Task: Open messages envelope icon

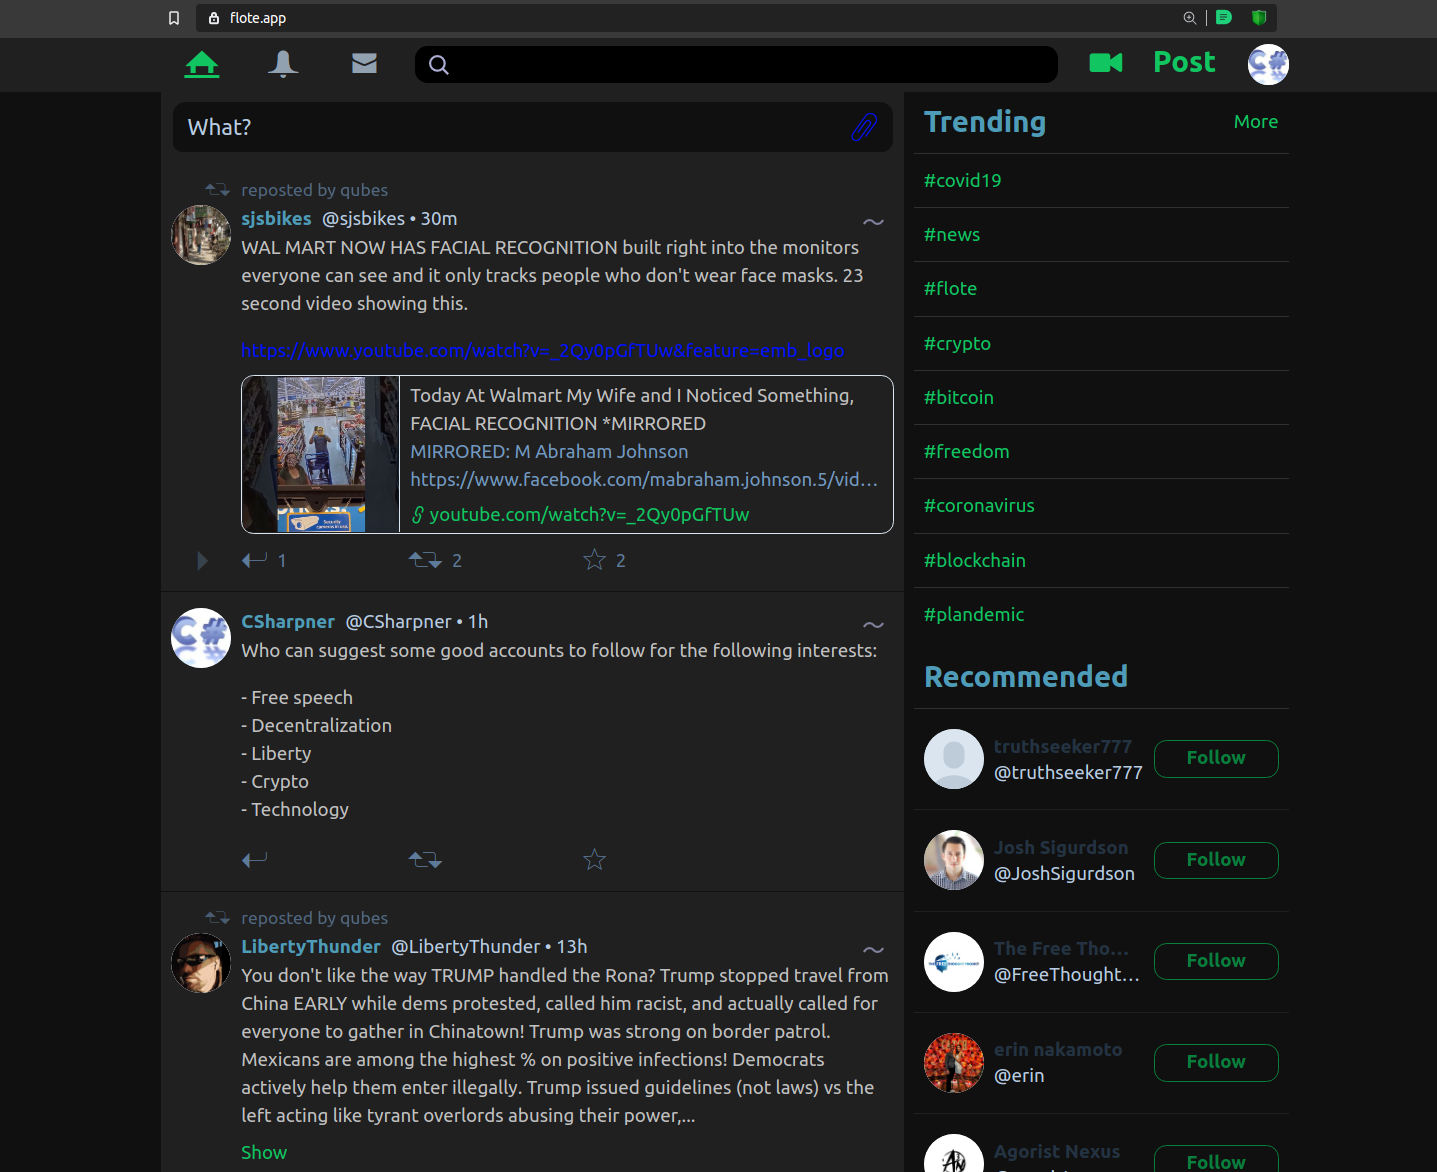Action: tap(364, 63)
